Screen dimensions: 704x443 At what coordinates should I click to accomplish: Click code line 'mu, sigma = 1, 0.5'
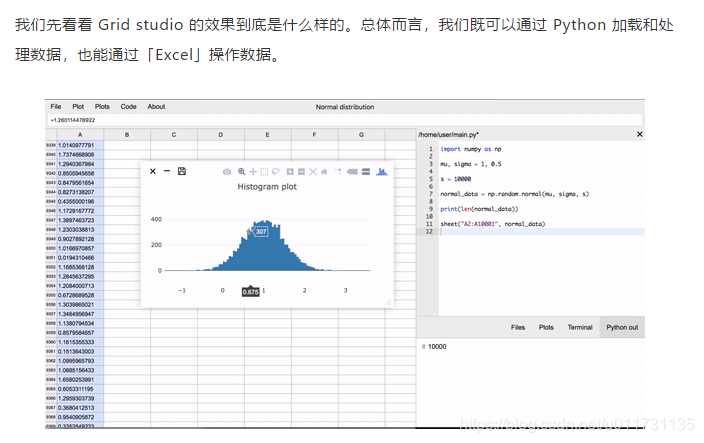pyautogui.click(x=471, y=164)
